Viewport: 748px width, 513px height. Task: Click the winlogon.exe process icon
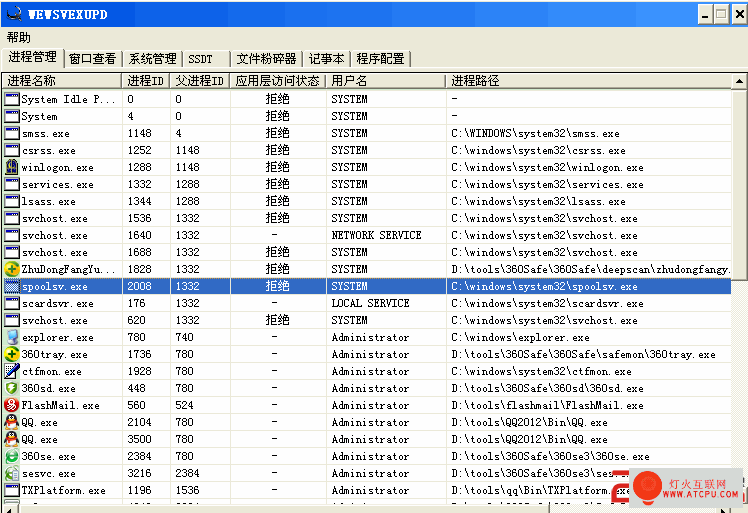tap(11, 167)
